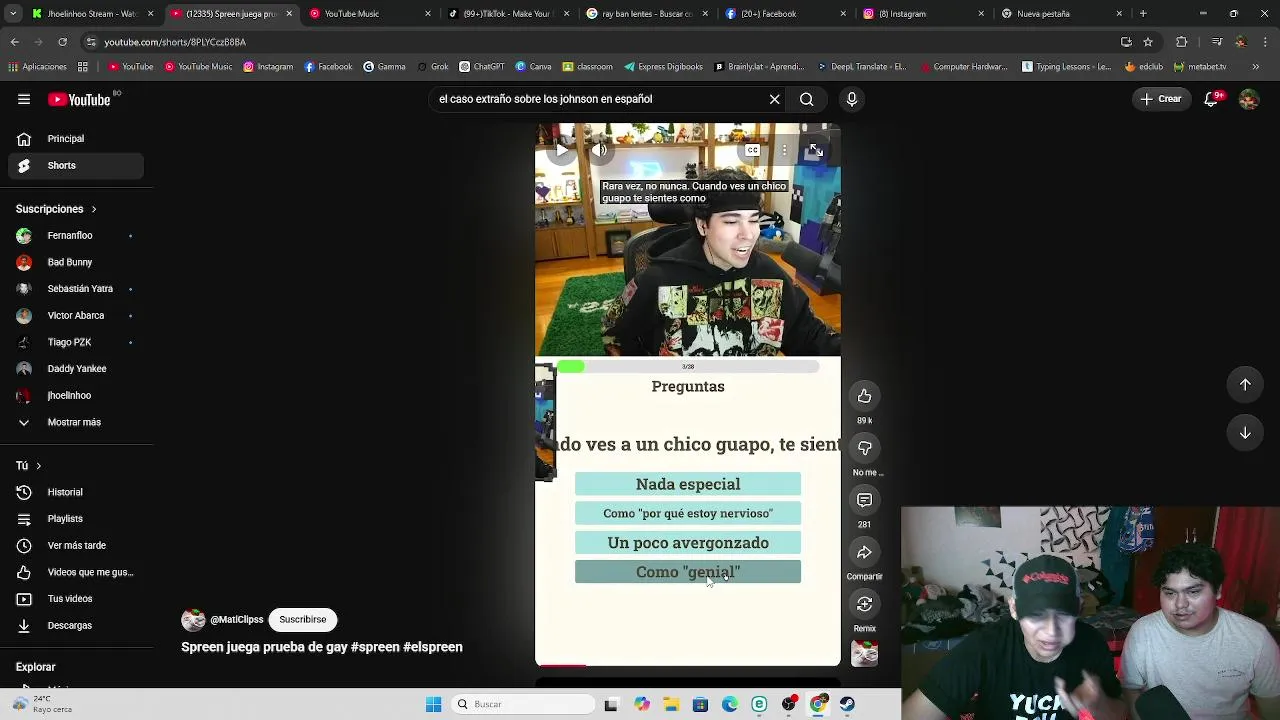This screenshot has width=1280, height=720.
Task: Open the ChatGPT bookmark
Action: (481, 67)
